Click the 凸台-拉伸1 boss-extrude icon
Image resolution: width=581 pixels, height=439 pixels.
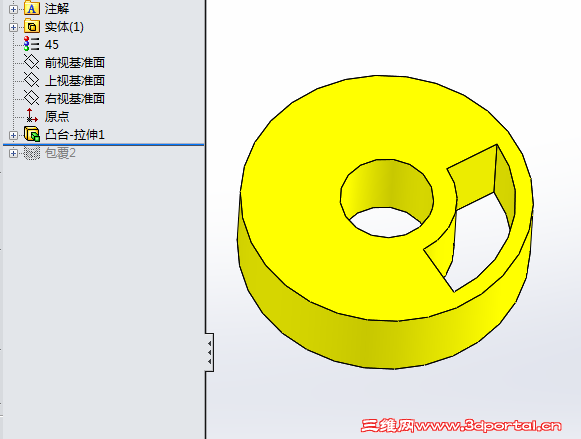click(x=32, y=134)
